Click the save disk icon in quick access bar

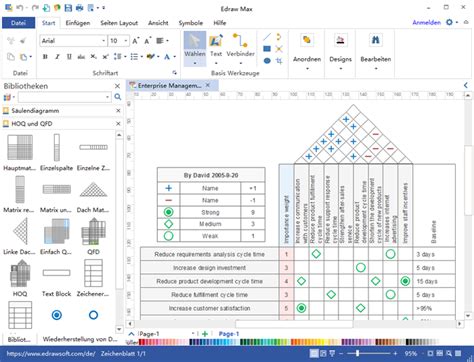[68, 8]
